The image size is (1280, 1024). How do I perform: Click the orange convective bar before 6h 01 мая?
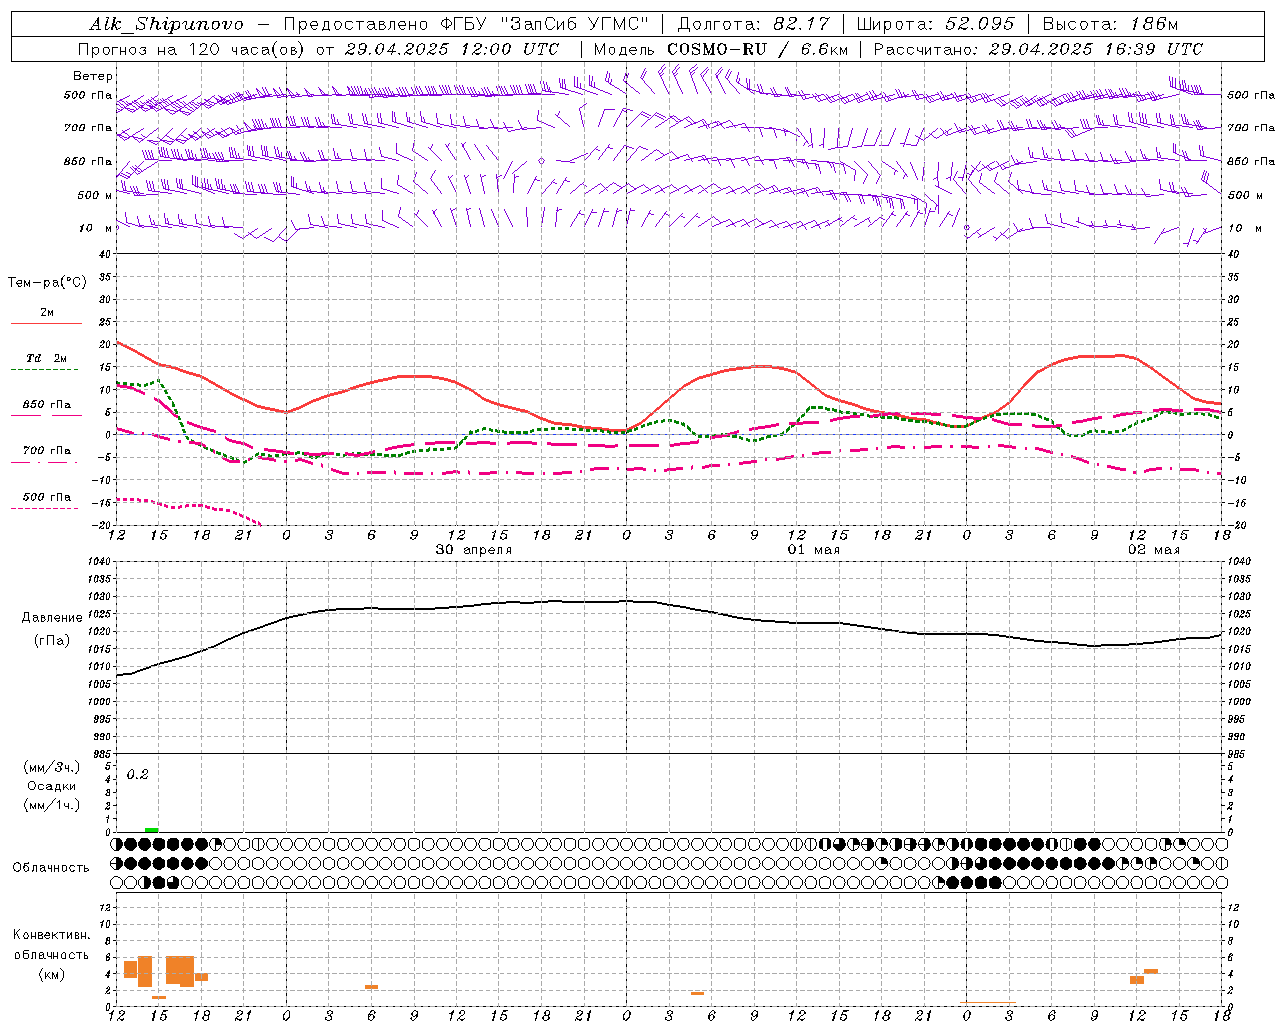pyautogui.click(x=697, y=993)
